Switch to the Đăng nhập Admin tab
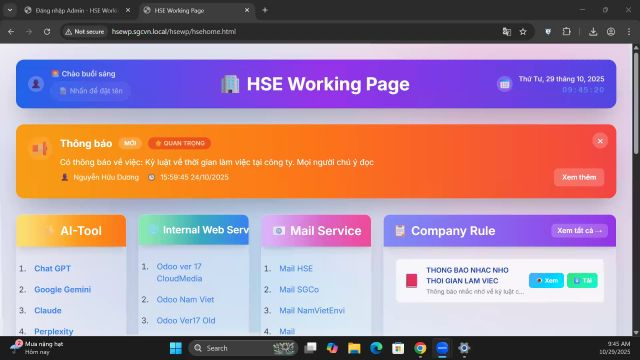 [77, 11]
